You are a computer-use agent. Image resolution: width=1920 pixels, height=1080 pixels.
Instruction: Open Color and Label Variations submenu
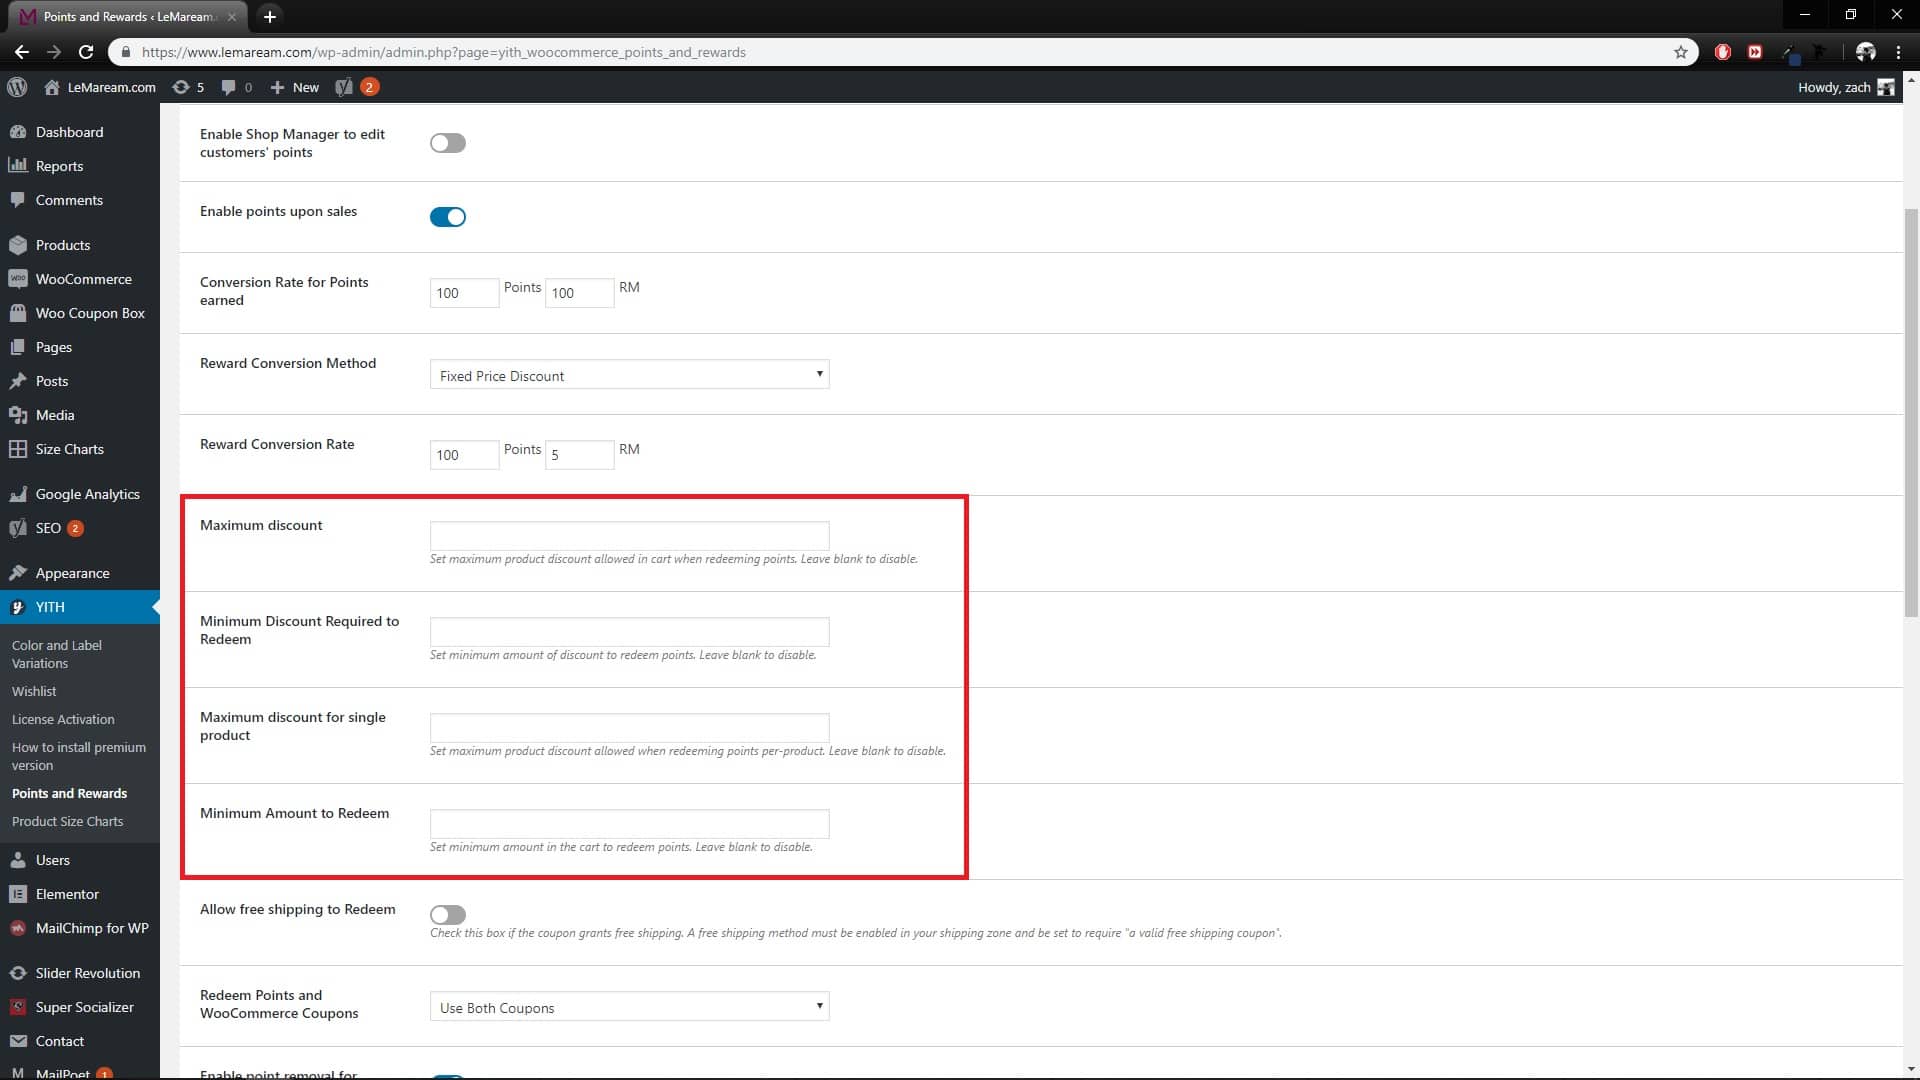pos(57,654)
